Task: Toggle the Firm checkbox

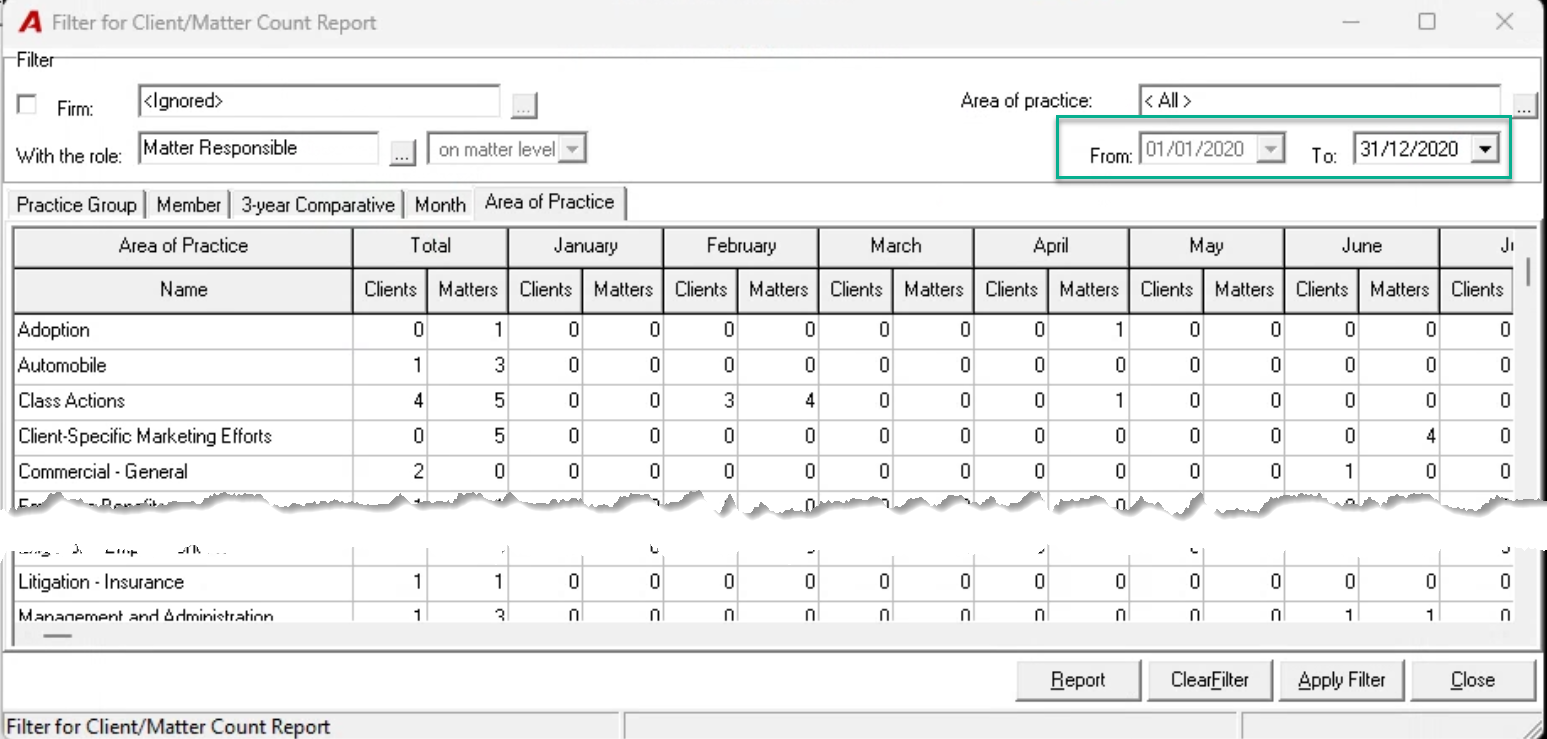Action: coord(28,104)
